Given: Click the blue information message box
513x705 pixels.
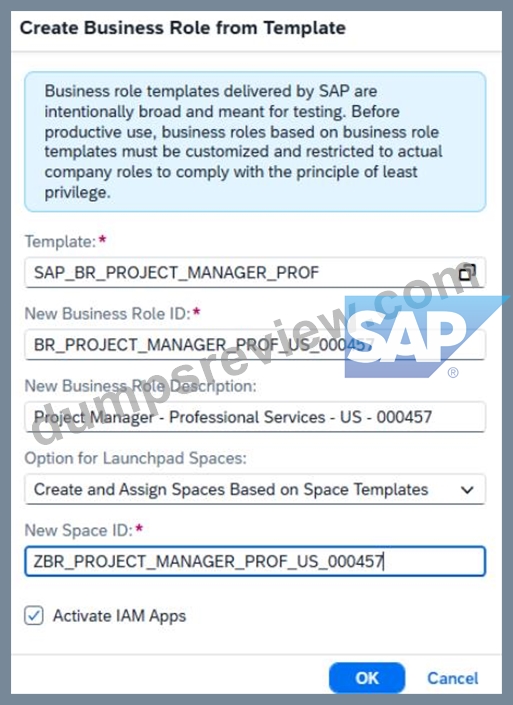Looking at the screenshot, I should point(255,142).
